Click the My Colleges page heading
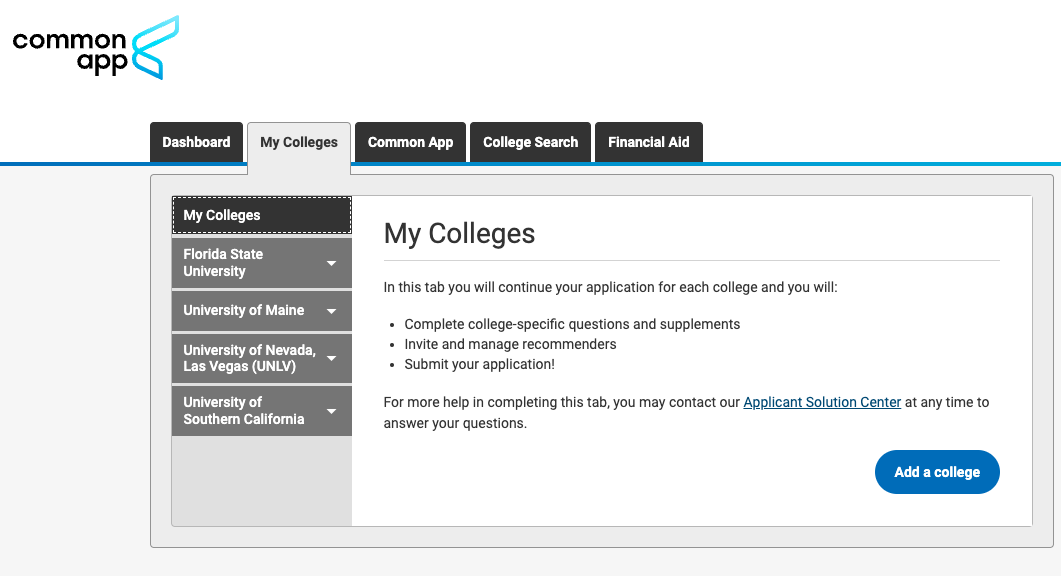1061x576 pixels. (x=460, y=234)
